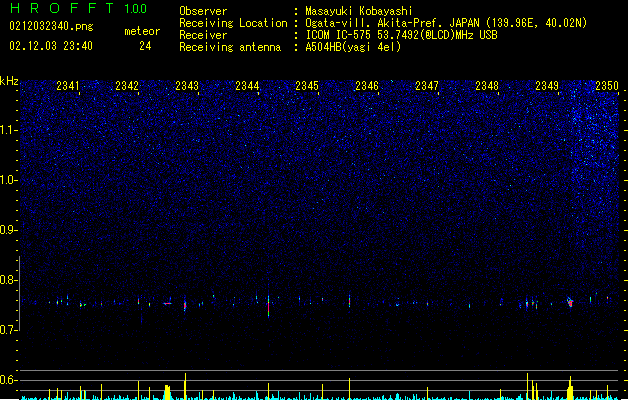
Task: Click the meteor count value 24
Action: point(145,46)
